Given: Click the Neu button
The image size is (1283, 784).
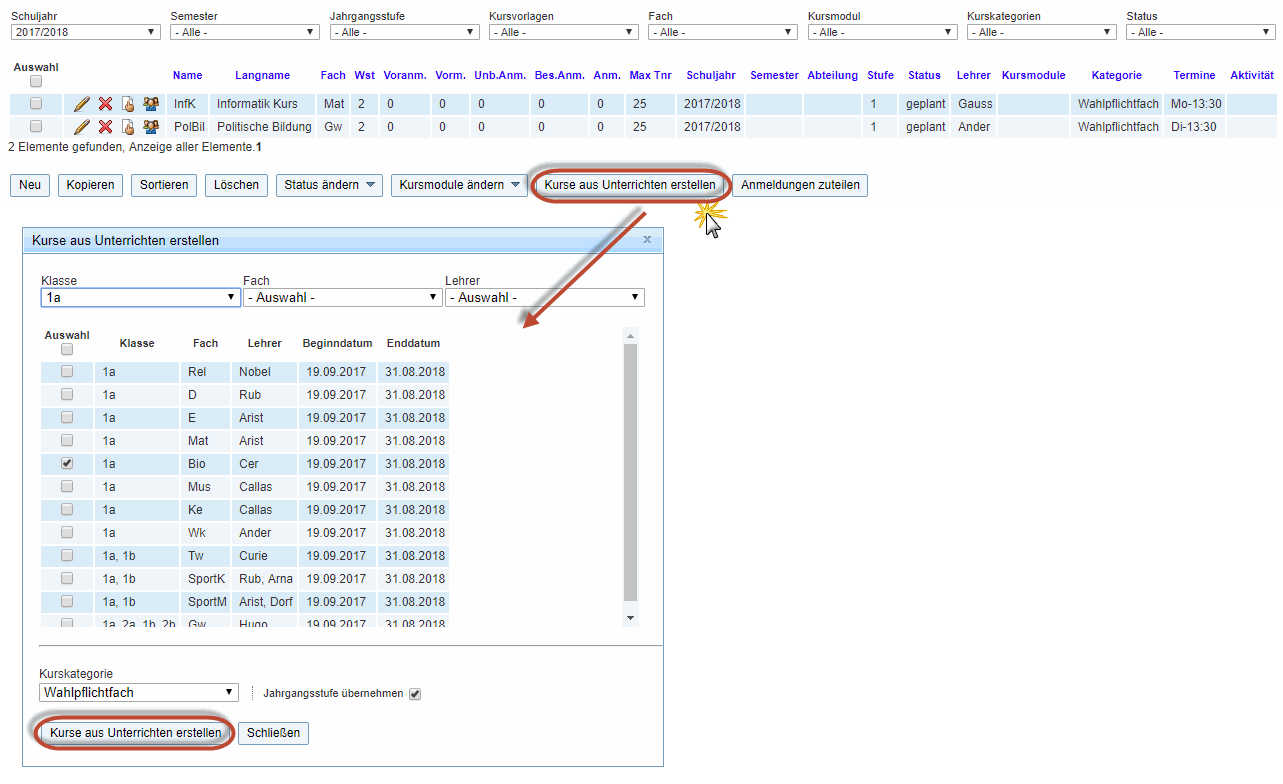Looking at the screenshot, I should click(x=30, y=185).
